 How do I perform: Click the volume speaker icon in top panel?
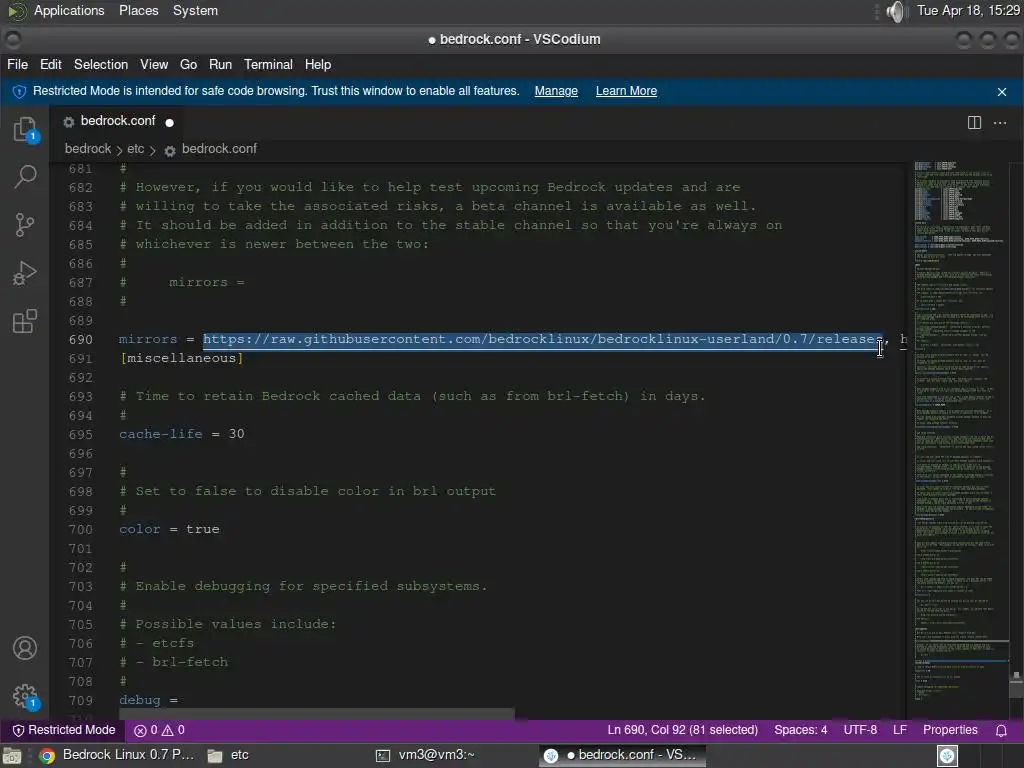[897, 11]
